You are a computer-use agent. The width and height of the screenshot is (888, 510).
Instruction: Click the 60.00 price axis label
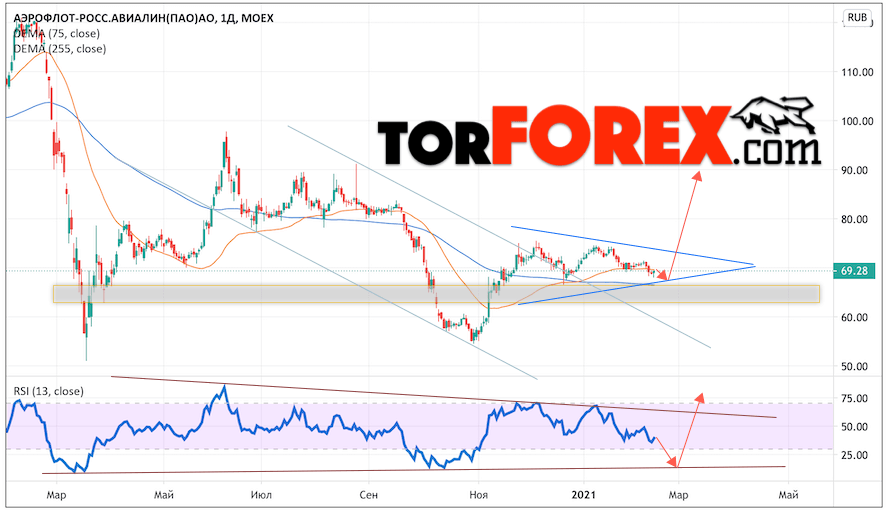point(855,318)
